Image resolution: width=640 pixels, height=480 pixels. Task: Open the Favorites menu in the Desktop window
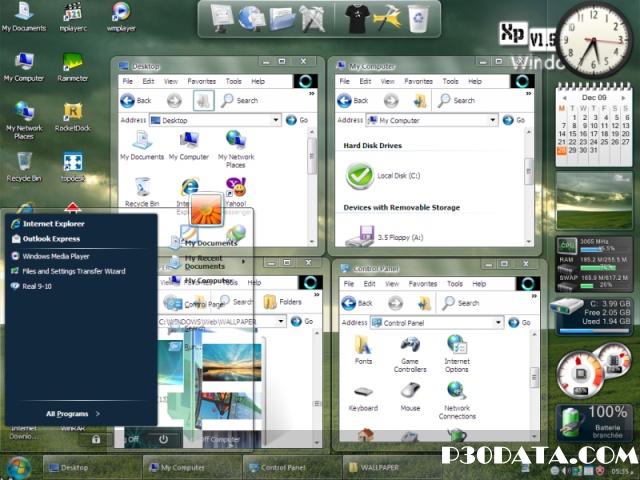[x=201, y=81]
